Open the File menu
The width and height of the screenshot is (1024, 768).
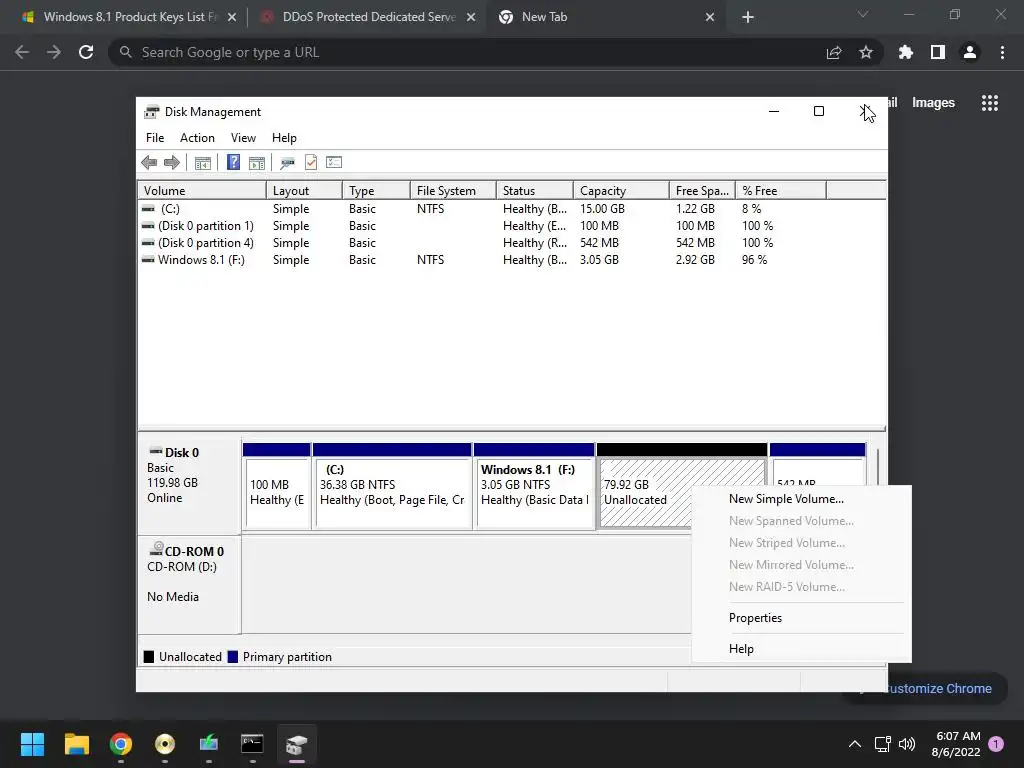(x=155, y=138)
